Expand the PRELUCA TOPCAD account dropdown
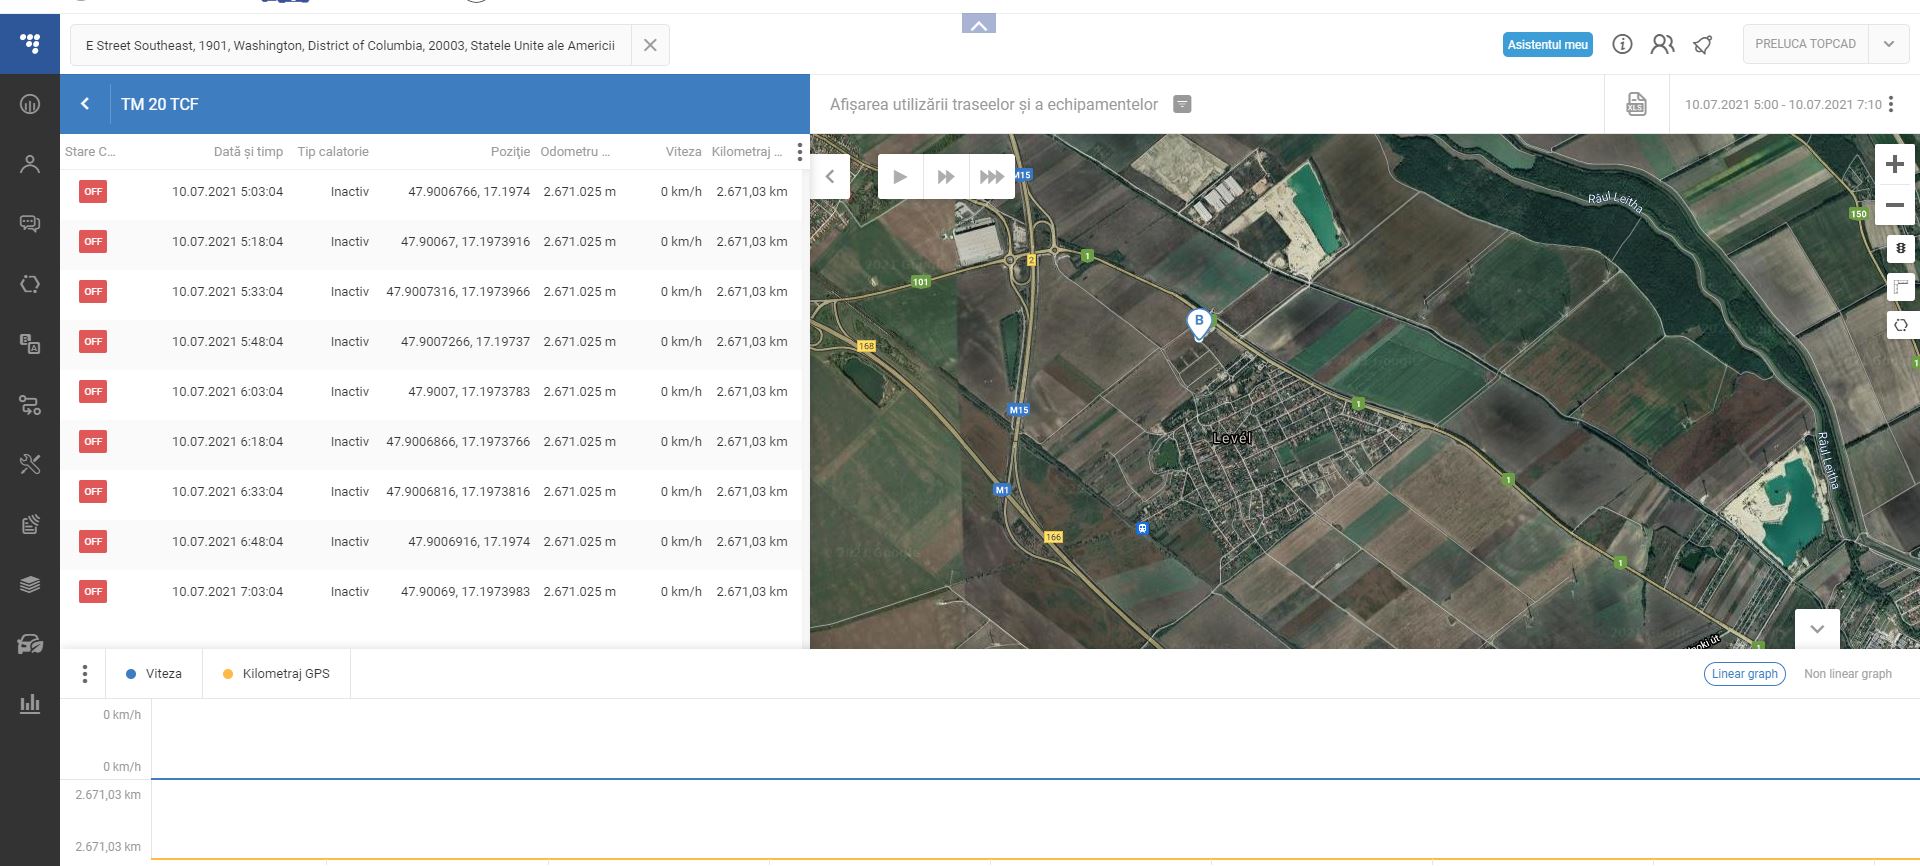Image resolution: width=1920 pixels, height=866 pixels. pos(1888,44)
